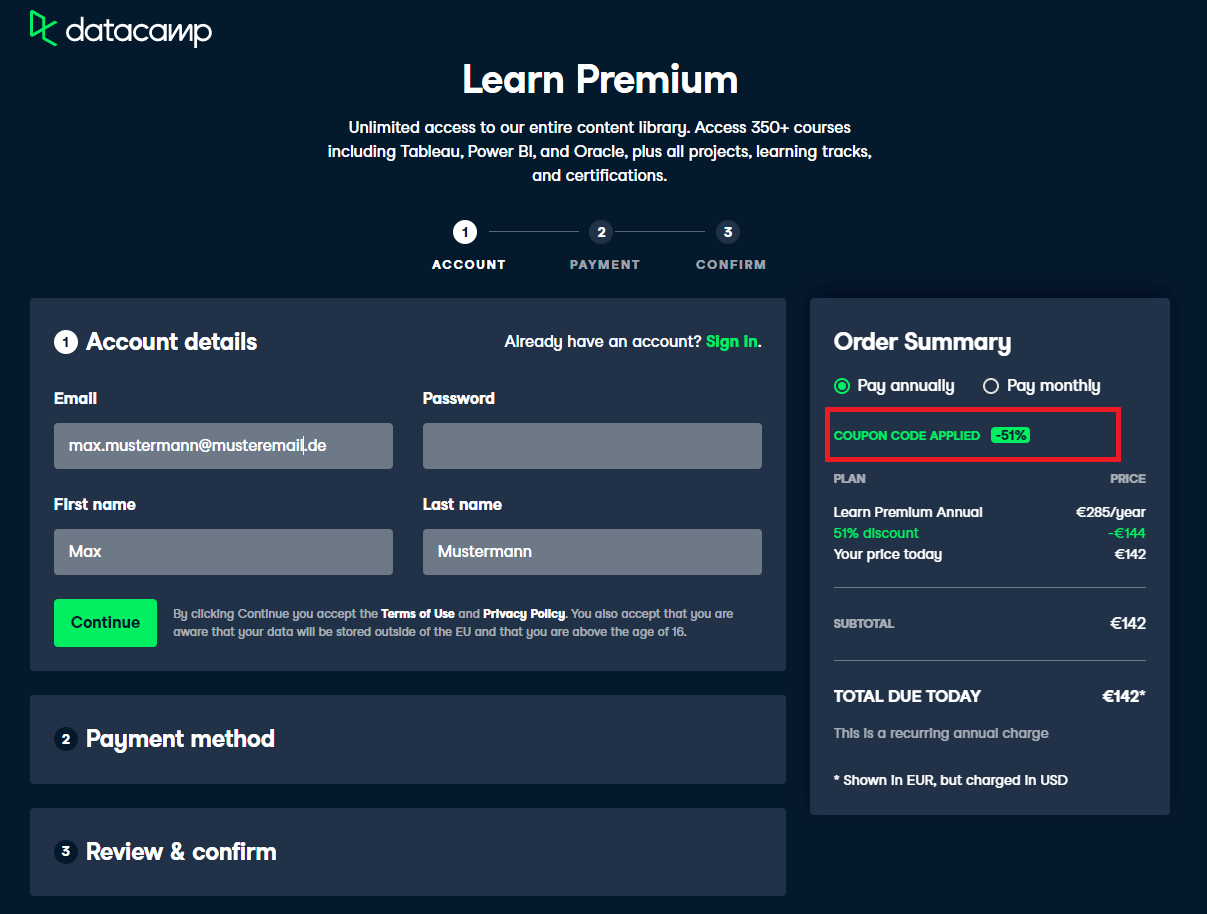The image size is (1207, 914).
Task: Click the -€144 discount amount
Action: [x=1126, y=533]
